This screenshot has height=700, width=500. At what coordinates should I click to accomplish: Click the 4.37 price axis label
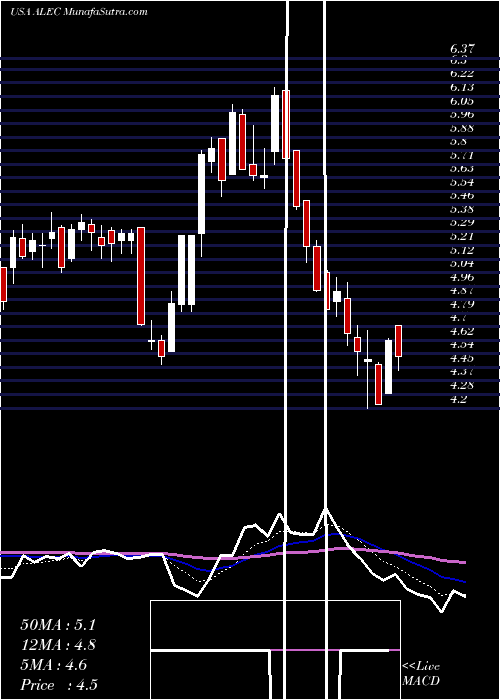point(462,371)
